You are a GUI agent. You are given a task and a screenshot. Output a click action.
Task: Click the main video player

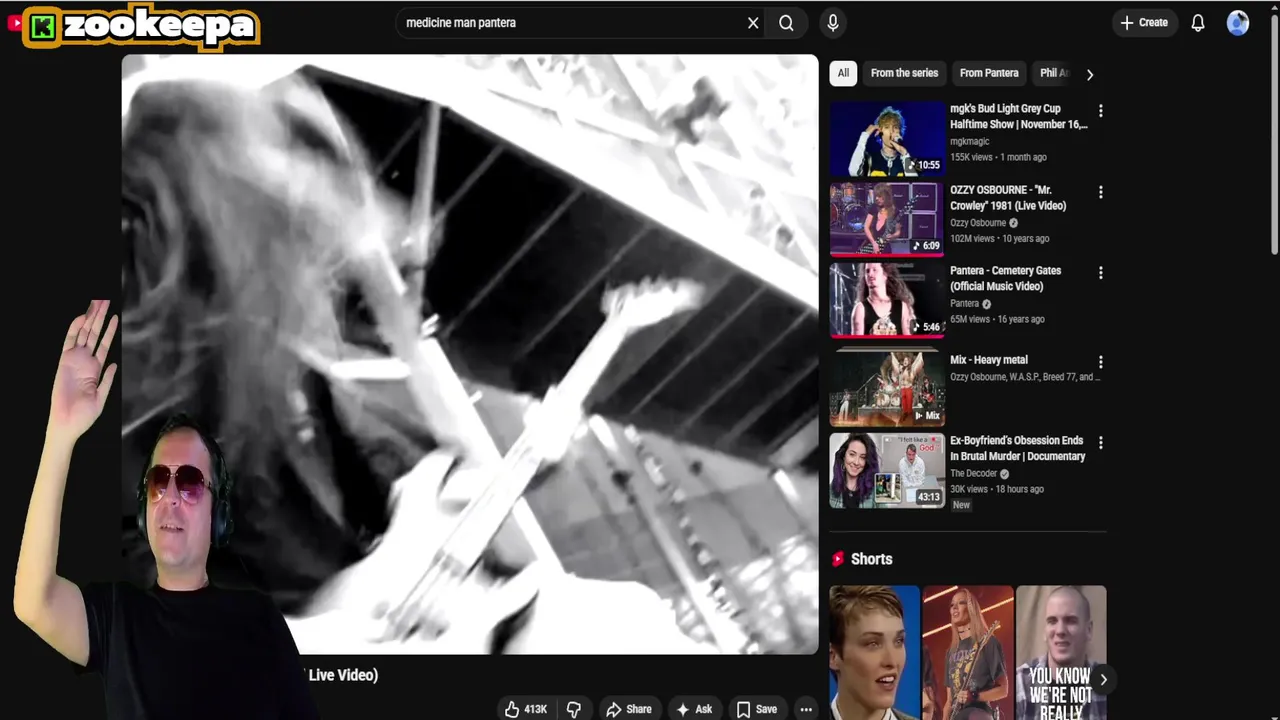(x=470, y=354)
